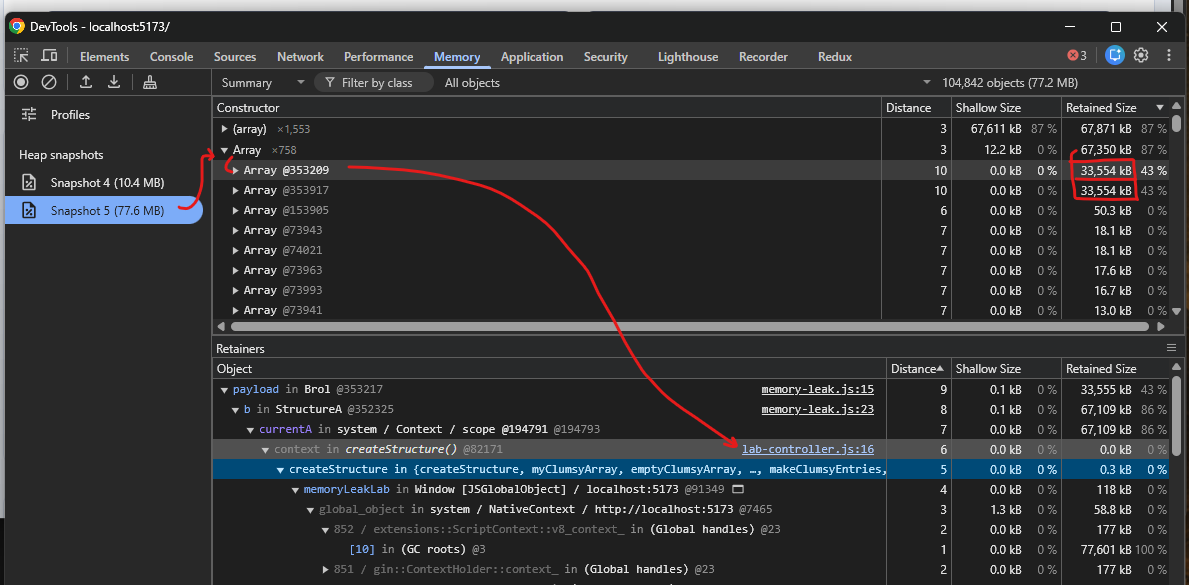The image size is (1189, 585).
Task: Expand 851 gin::ContextHolder retainer row
Action: pyautogui.click(x=325, y=569)
